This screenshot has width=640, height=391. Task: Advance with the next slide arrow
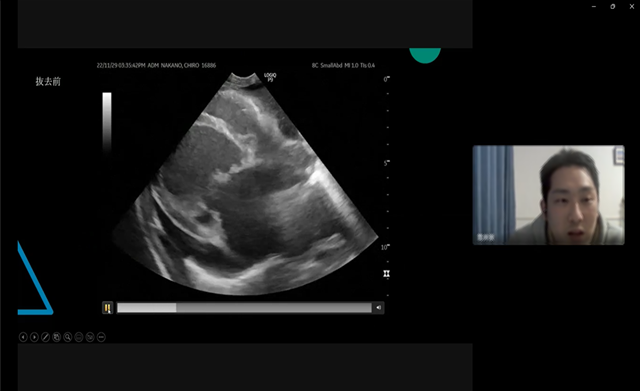coord(34,337)
